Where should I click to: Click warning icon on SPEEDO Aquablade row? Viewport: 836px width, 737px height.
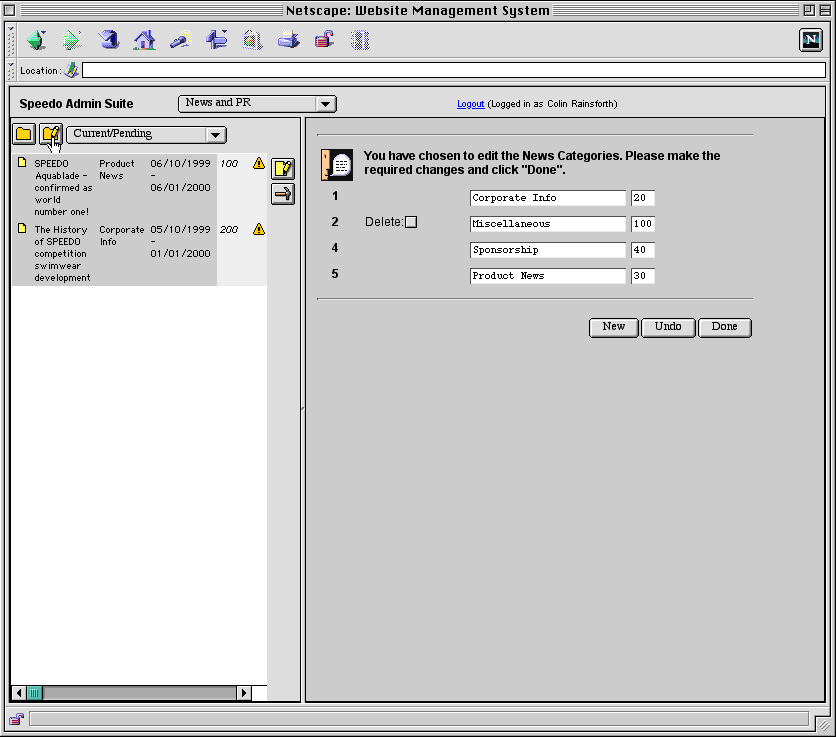coord(259,163)
